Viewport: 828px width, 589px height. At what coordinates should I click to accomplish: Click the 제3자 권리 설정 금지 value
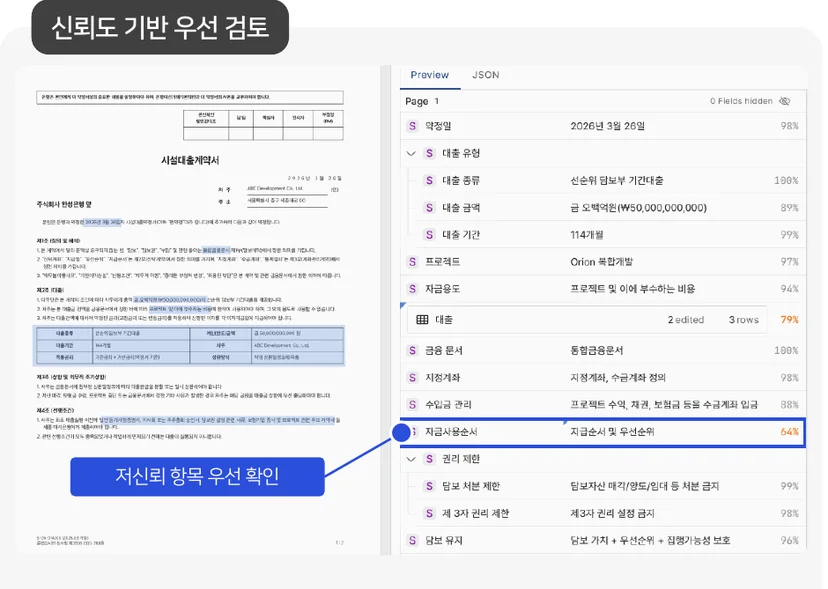612,513
